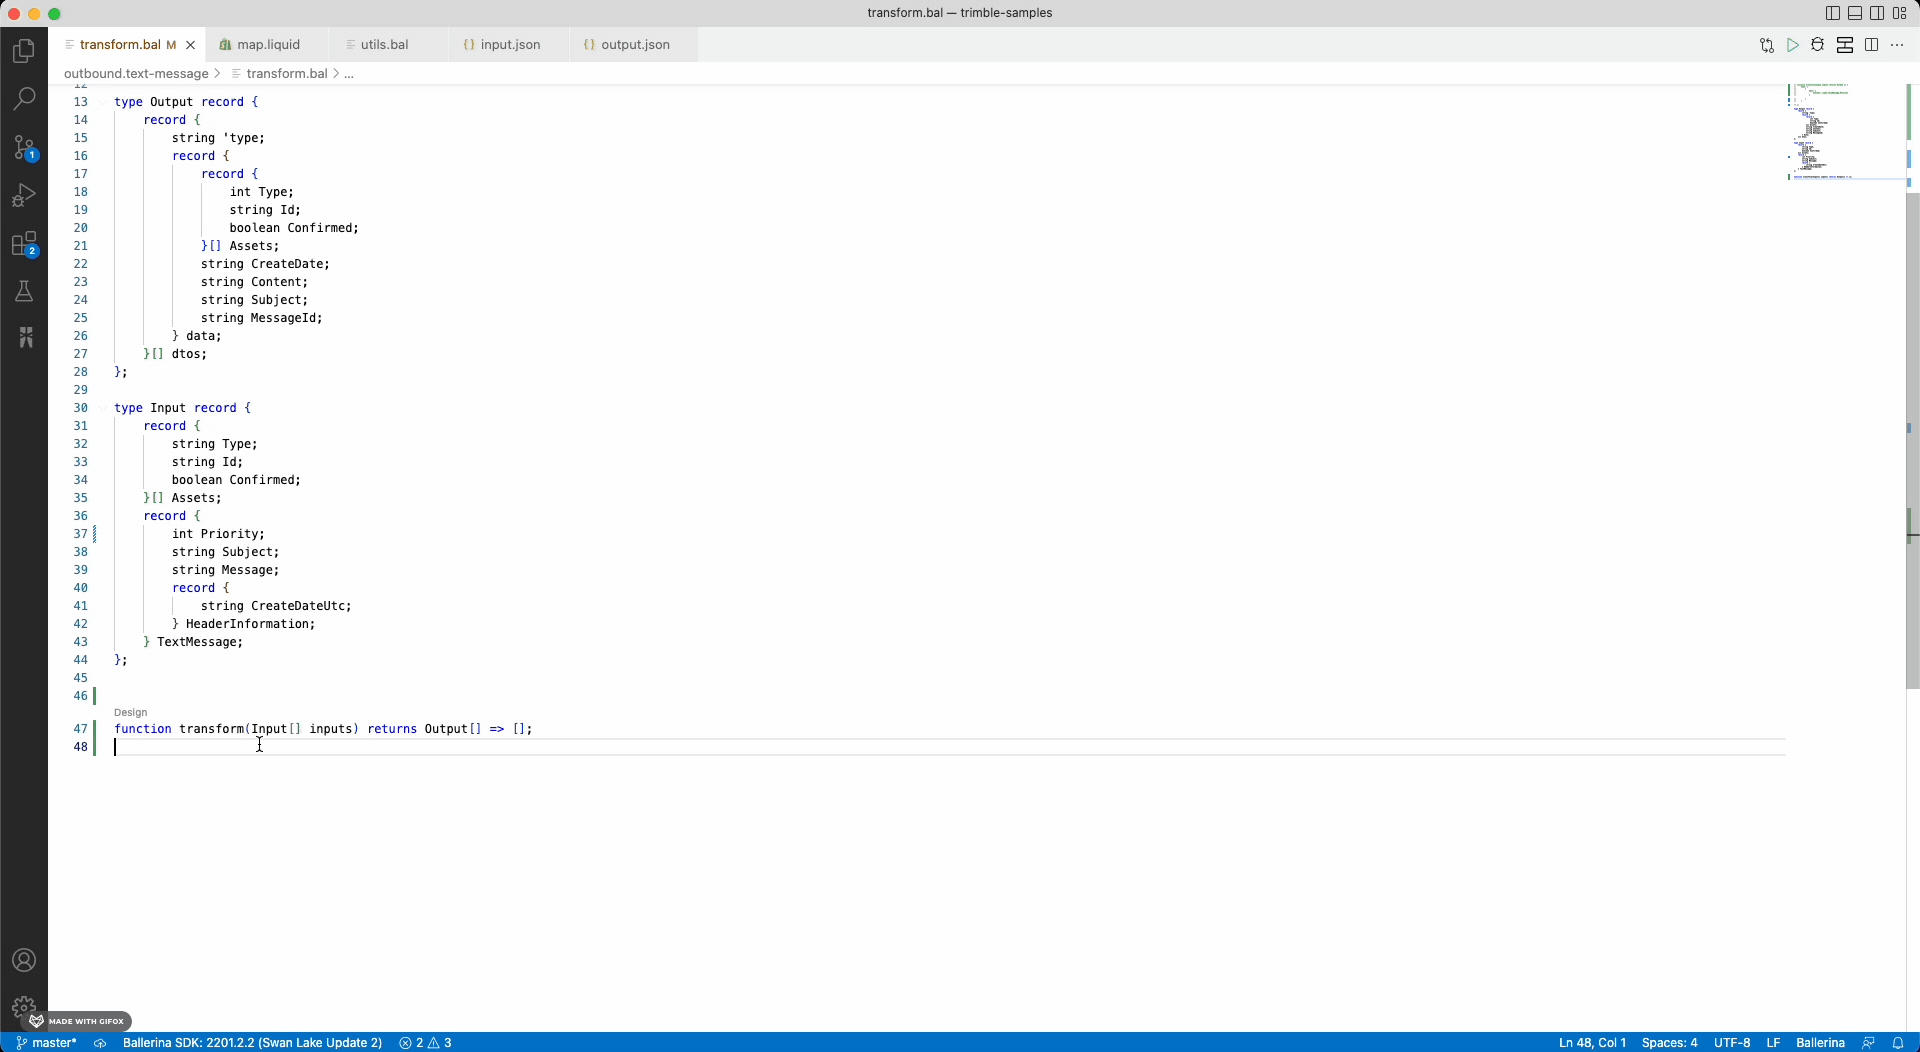Open the Run and Debug view
The height and width of the screenshot is (1052, 1920).
tap(24, 196)
